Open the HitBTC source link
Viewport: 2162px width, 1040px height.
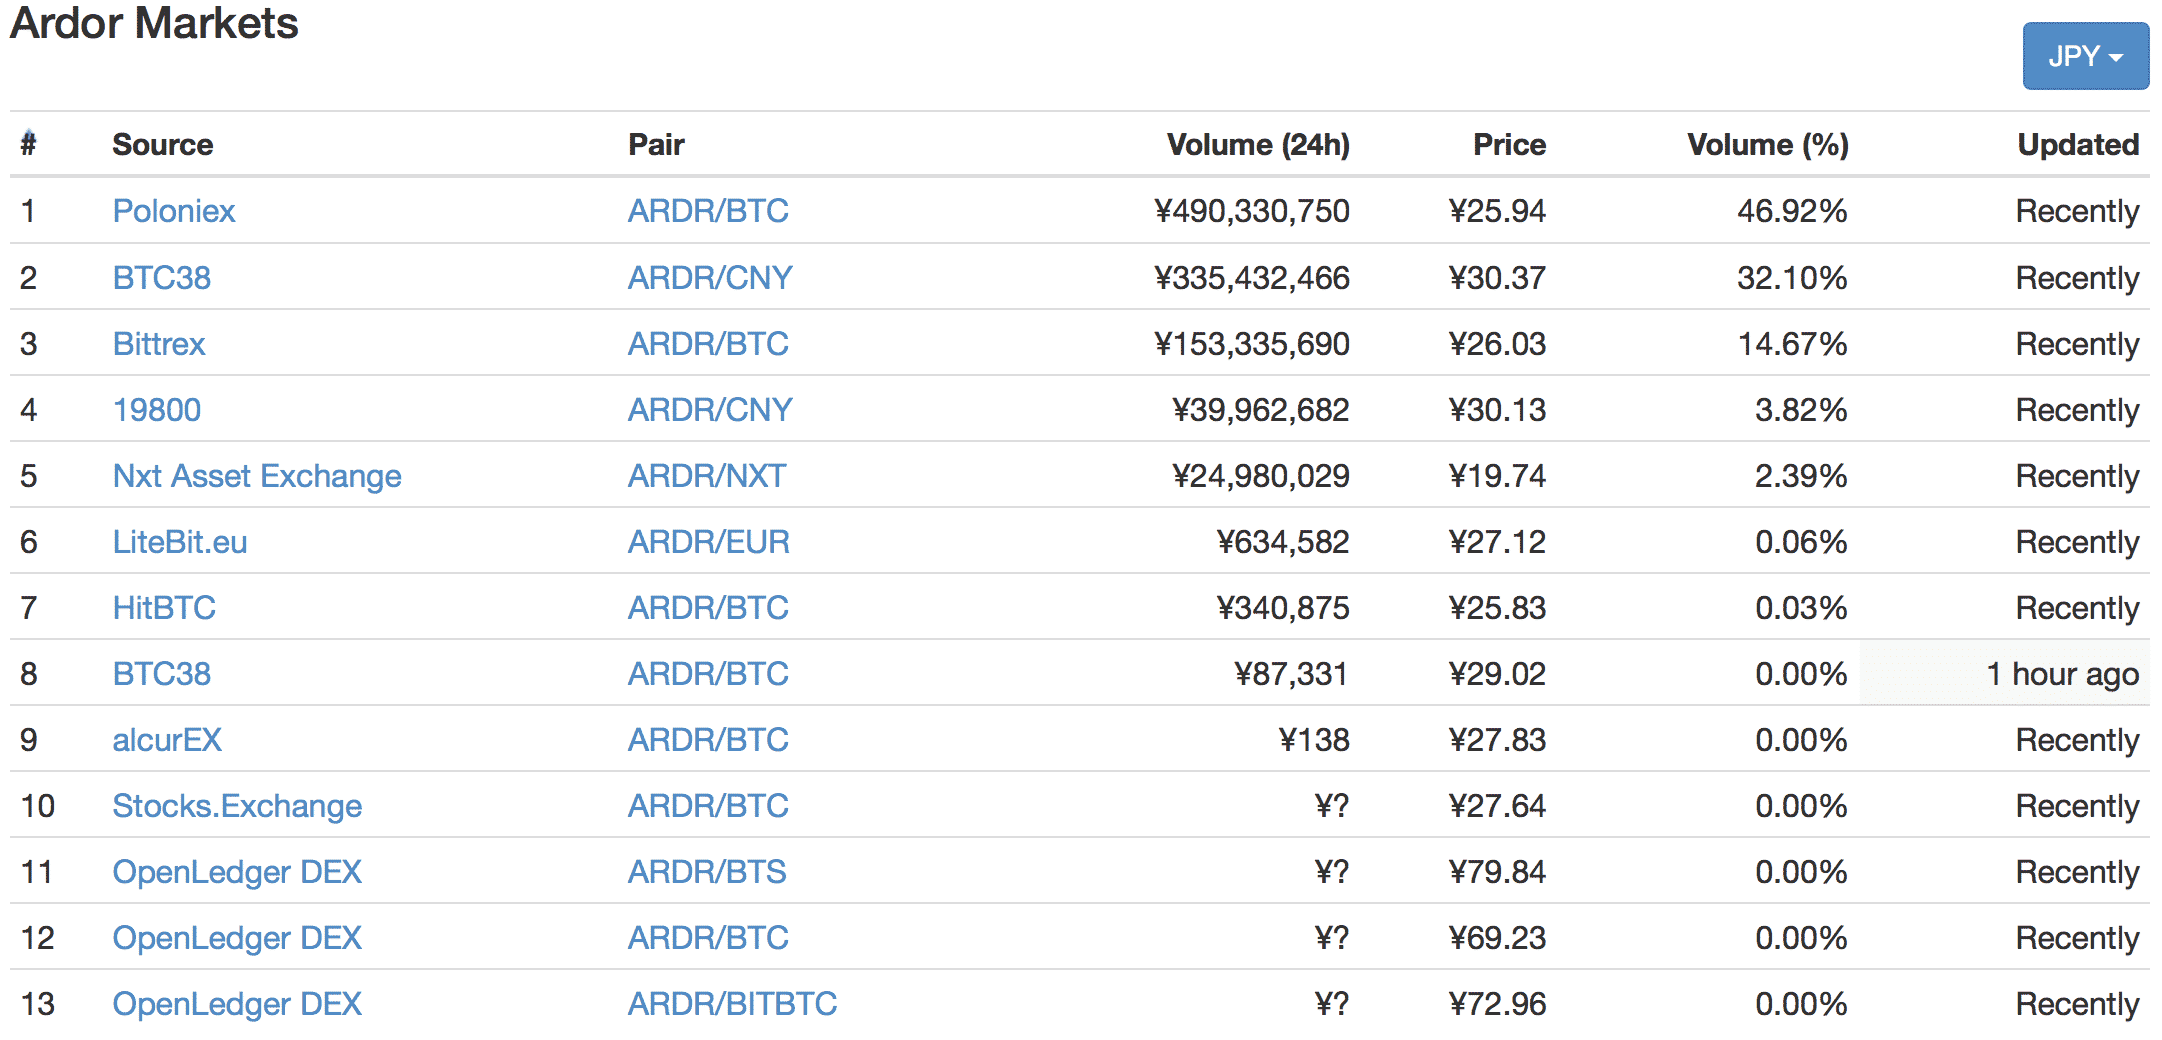[163, 608]
